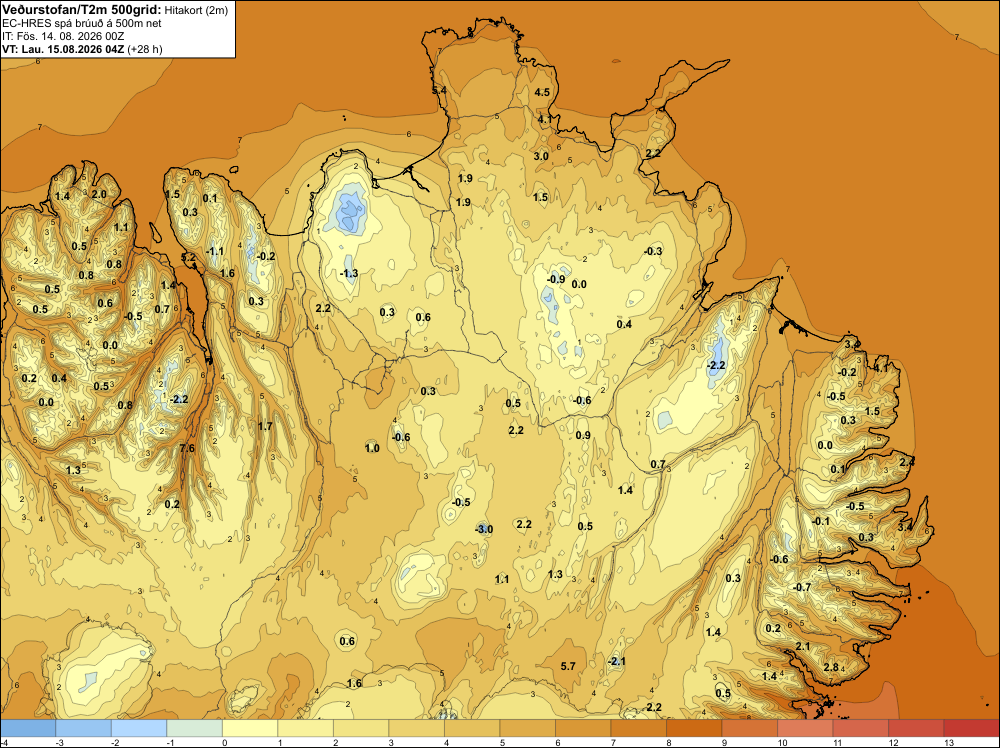Viewport: 1000px width, 748px height.
Task: Click the 1.0 temperature value
Action: tap(372, 448)
